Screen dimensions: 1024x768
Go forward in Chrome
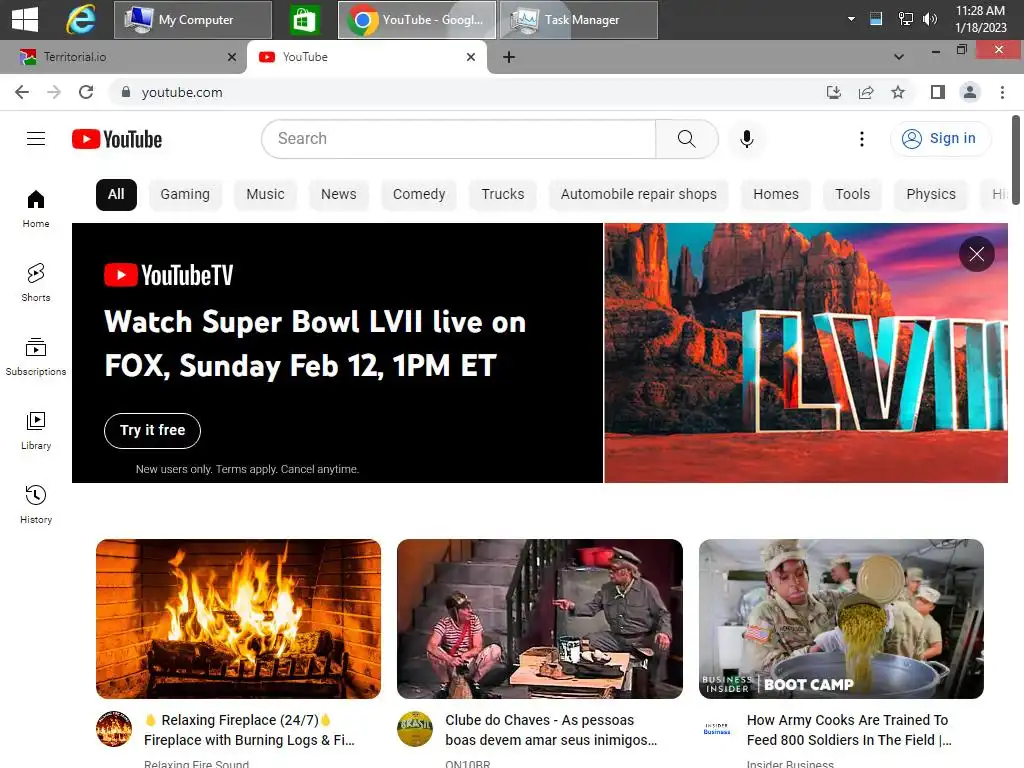pyautogui.click(x=54, y=92)
